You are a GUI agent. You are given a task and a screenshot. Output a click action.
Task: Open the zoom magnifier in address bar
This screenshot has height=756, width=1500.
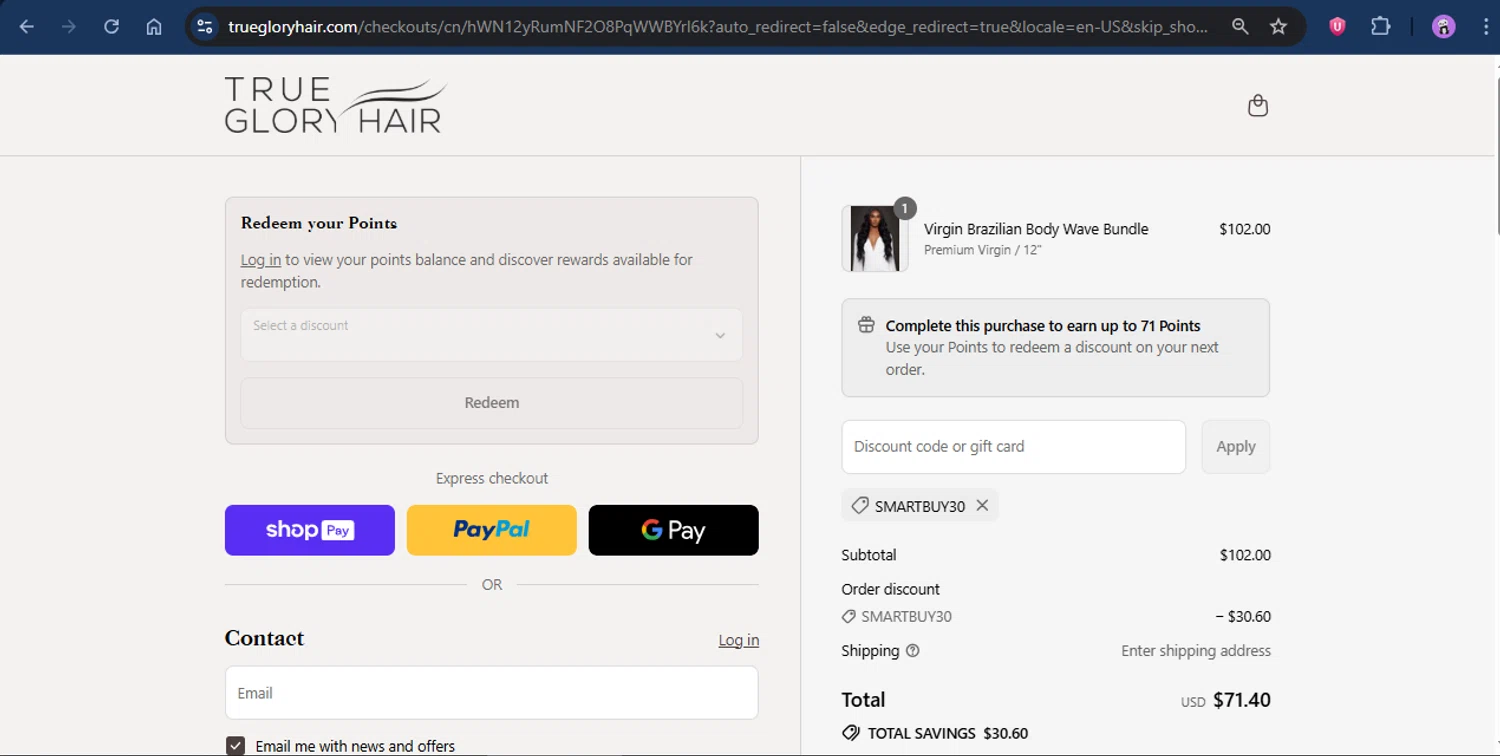coord(1240,27)
